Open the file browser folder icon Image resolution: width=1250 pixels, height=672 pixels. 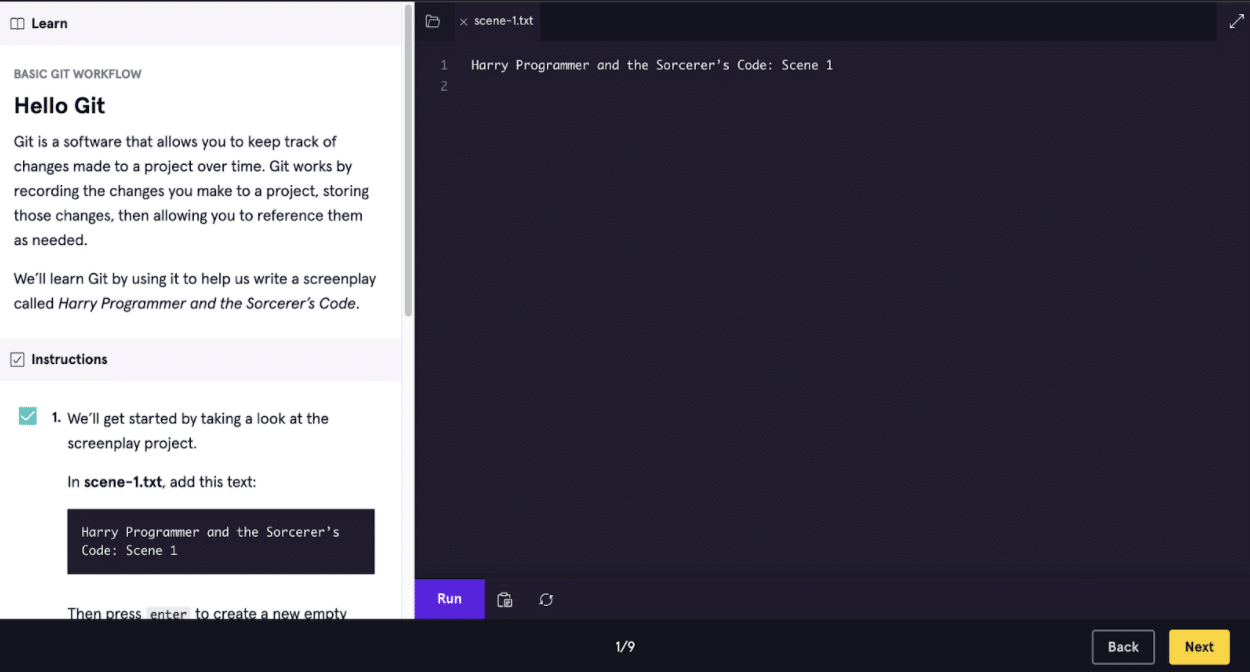430,21
